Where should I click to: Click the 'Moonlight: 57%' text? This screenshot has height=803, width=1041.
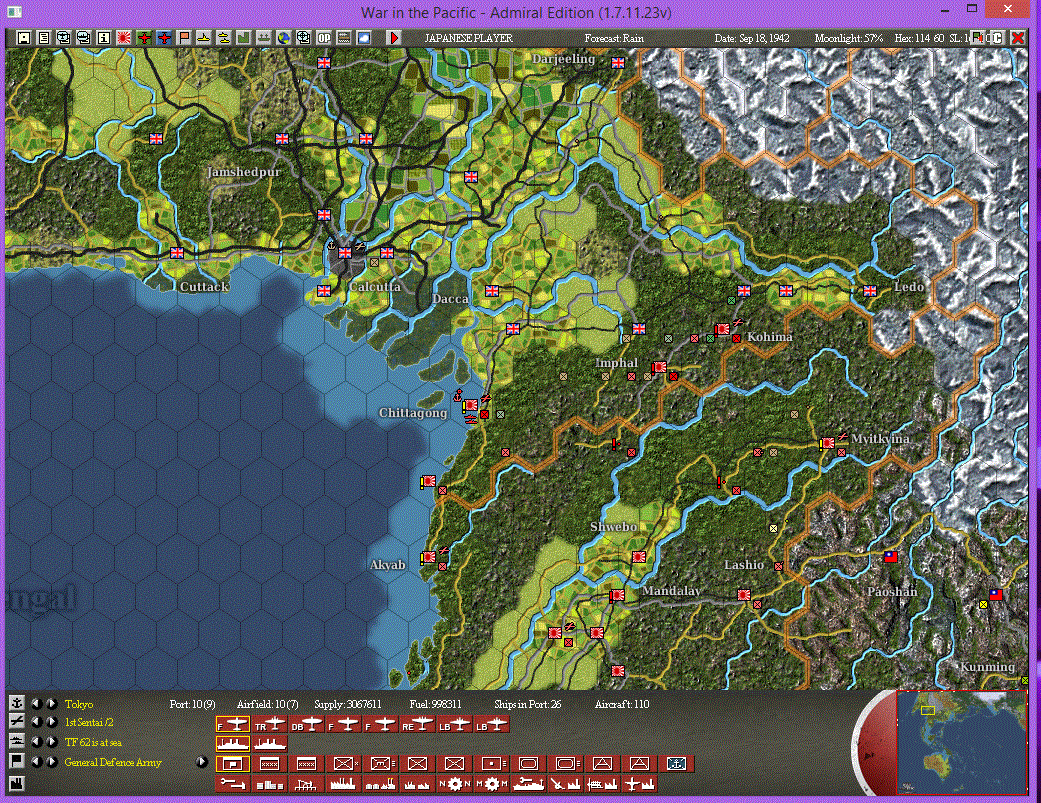point(849,38)
